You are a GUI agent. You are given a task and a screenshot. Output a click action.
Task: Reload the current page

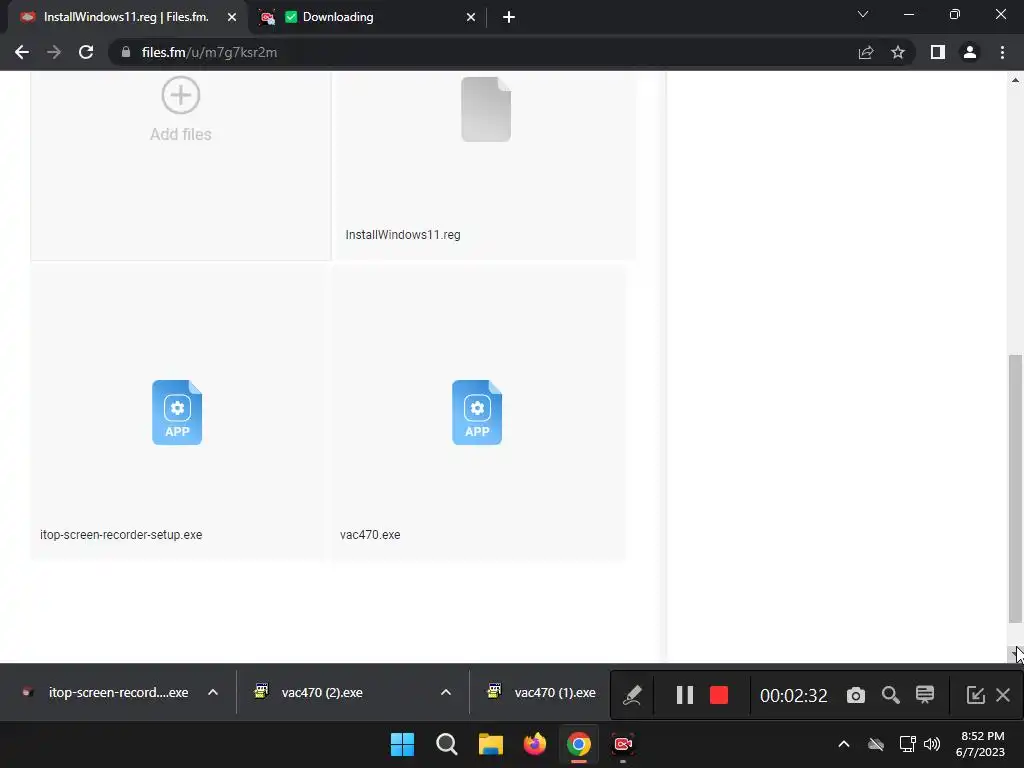pyautogui.click(x=86, y=52)
